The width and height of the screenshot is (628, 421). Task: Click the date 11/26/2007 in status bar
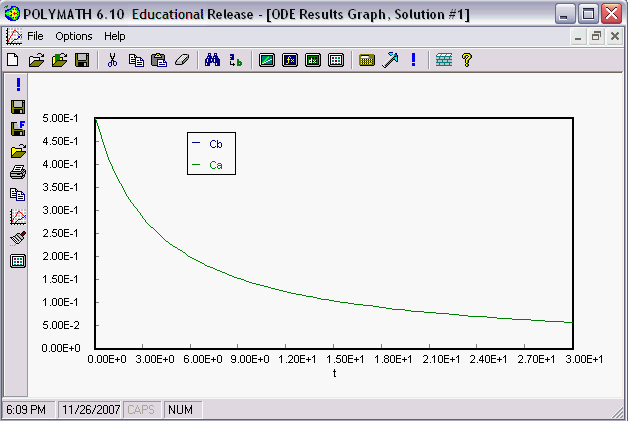pyautogui.click(x=89, y=410)
